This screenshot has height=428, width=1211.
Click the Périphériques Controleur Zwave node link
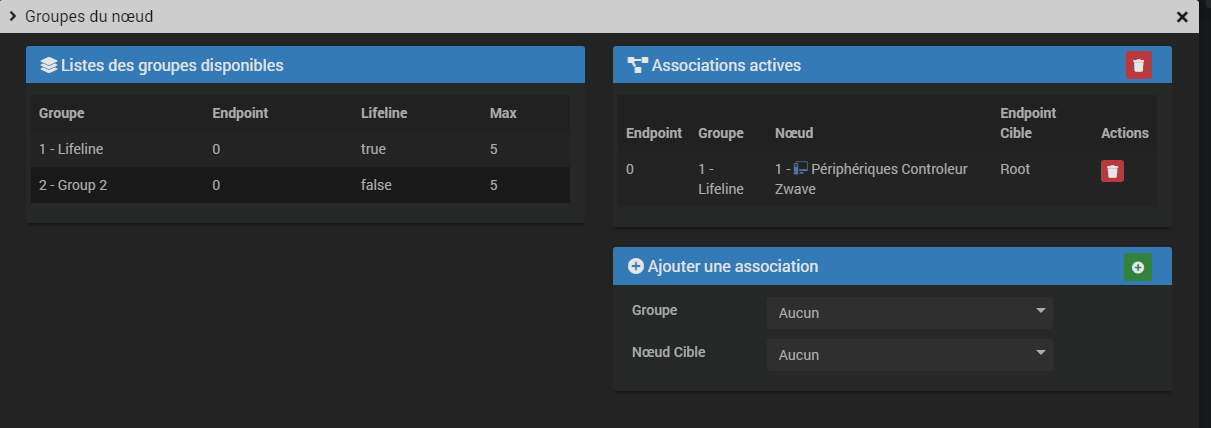tap(871, 179)
